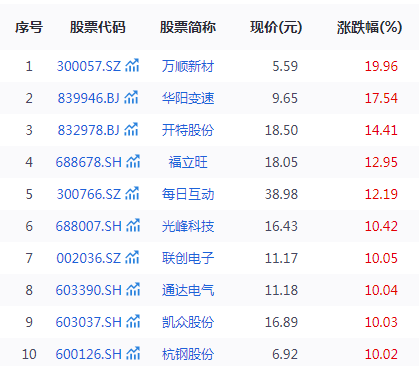The image size is (419, 366).
Task: Select the price value 6.92
Action: click(x=285, y=354)
